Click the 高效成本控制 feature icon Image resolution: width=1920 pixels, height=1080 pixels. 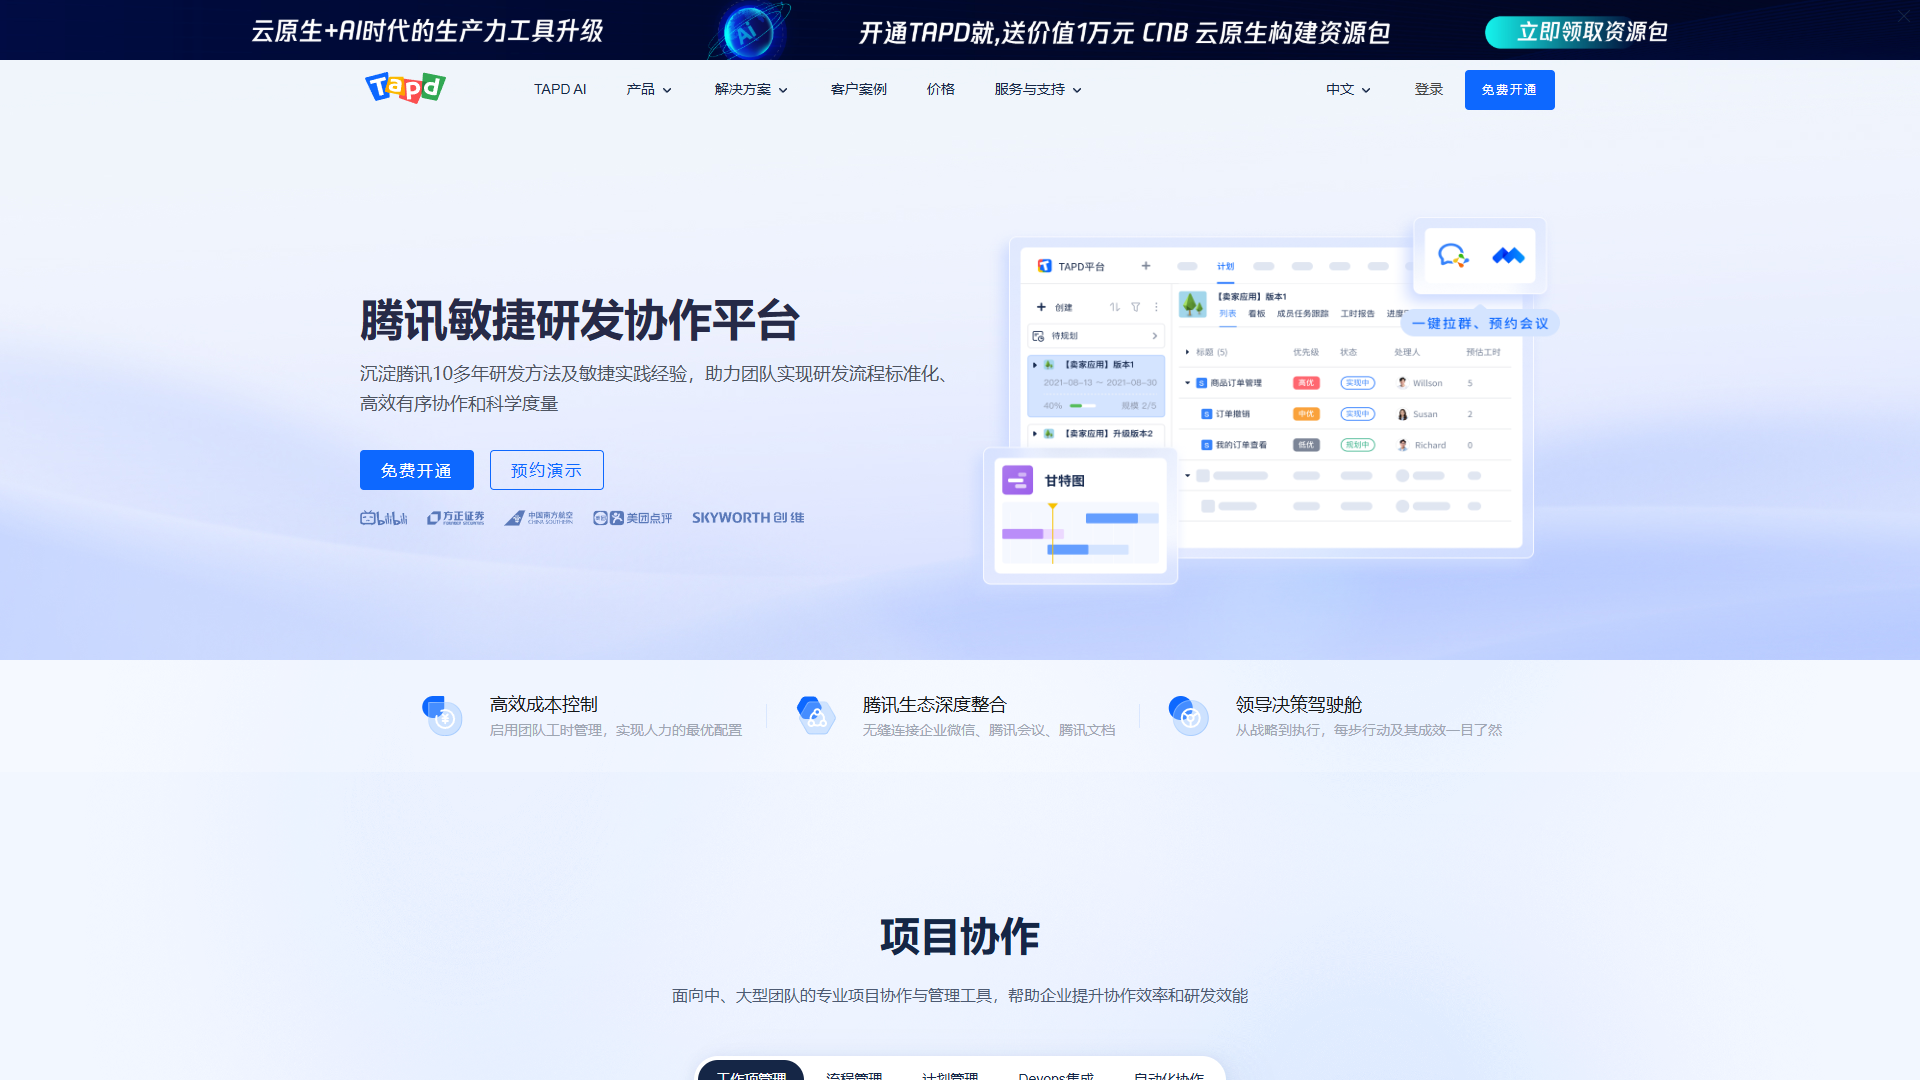(442, 716)
